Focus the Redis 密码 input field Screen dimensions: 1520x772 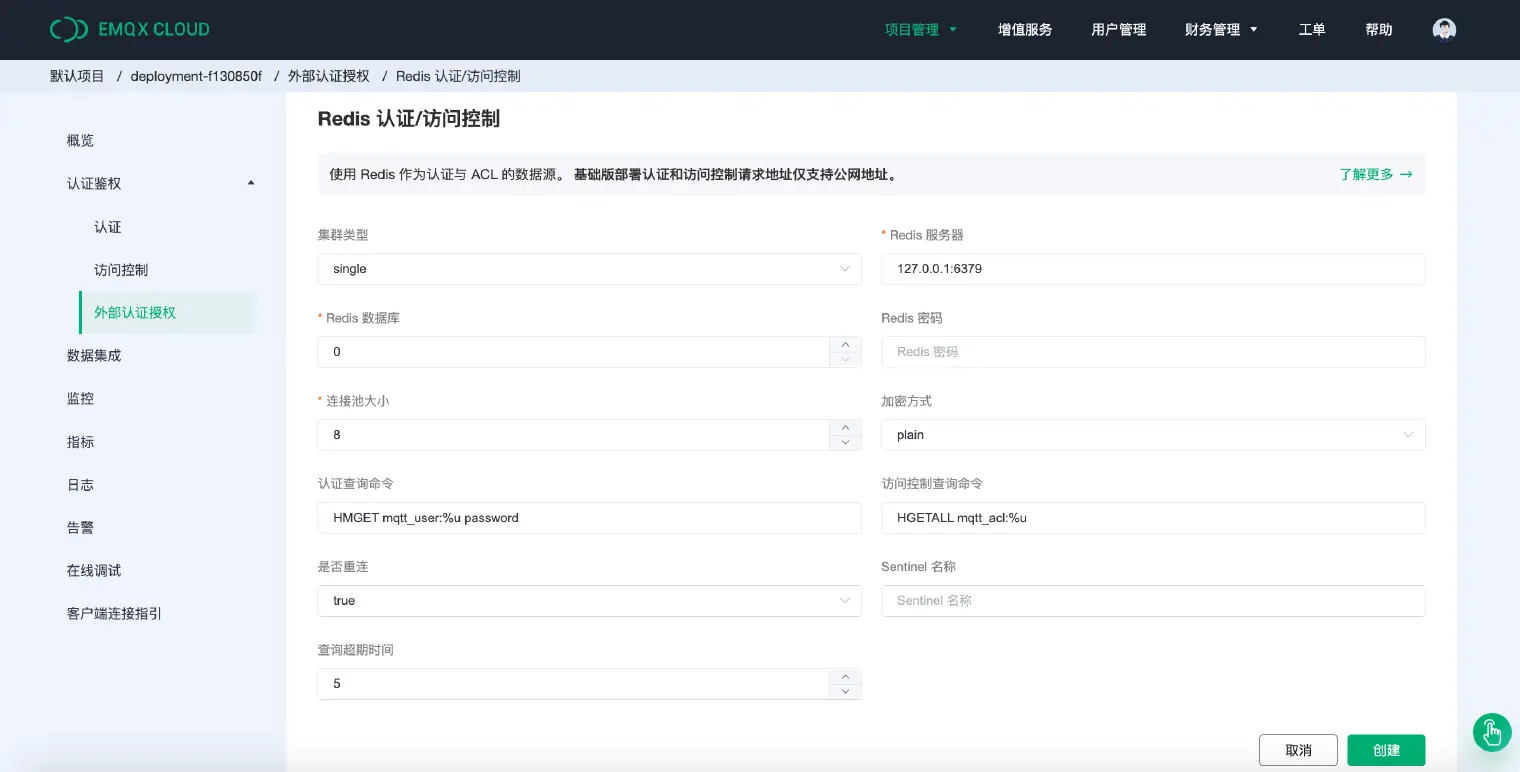click(1153, 352)
